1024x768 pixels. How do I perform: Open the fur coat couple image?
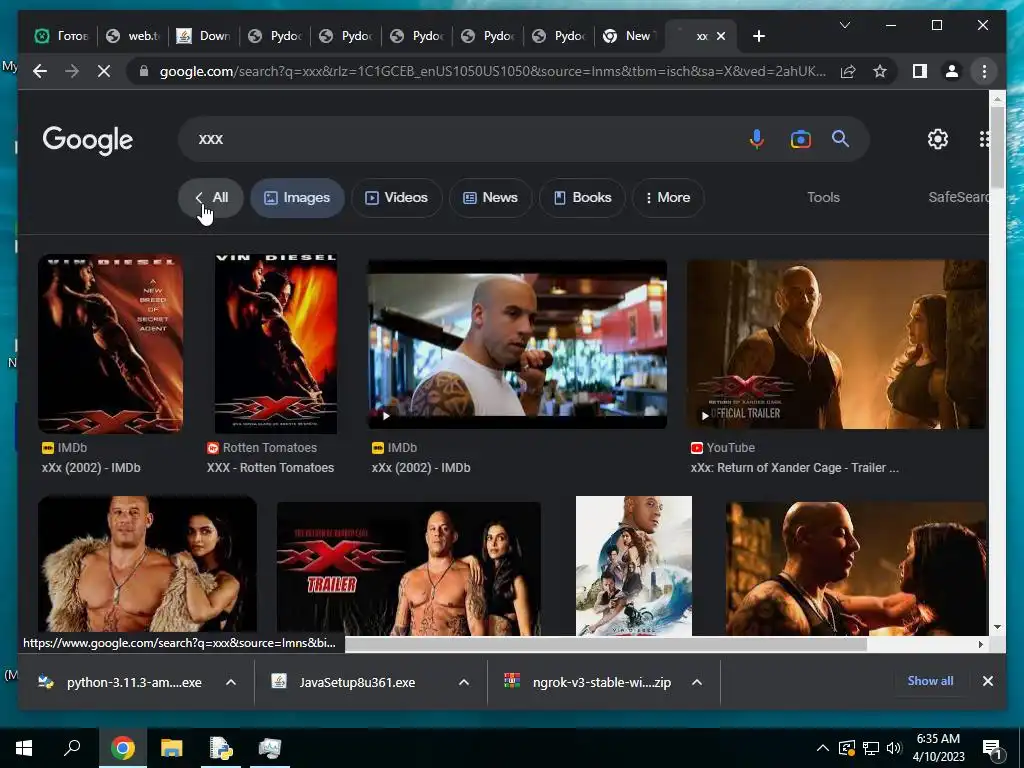[x=147, y=566]
